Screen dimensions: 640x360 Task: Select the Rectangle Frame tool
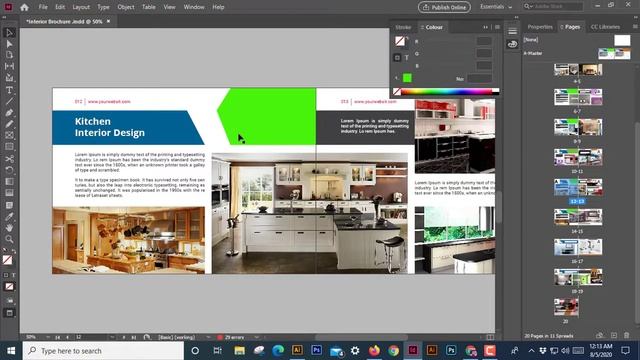tap(9, 135)
